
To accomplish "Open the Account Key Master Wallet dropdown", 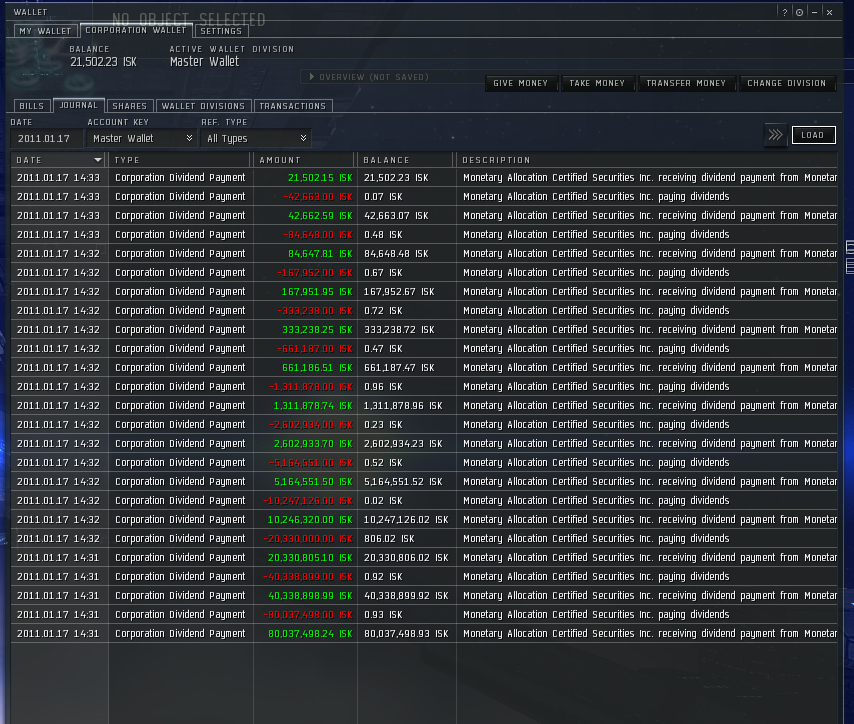I will (x=141, y=138).
